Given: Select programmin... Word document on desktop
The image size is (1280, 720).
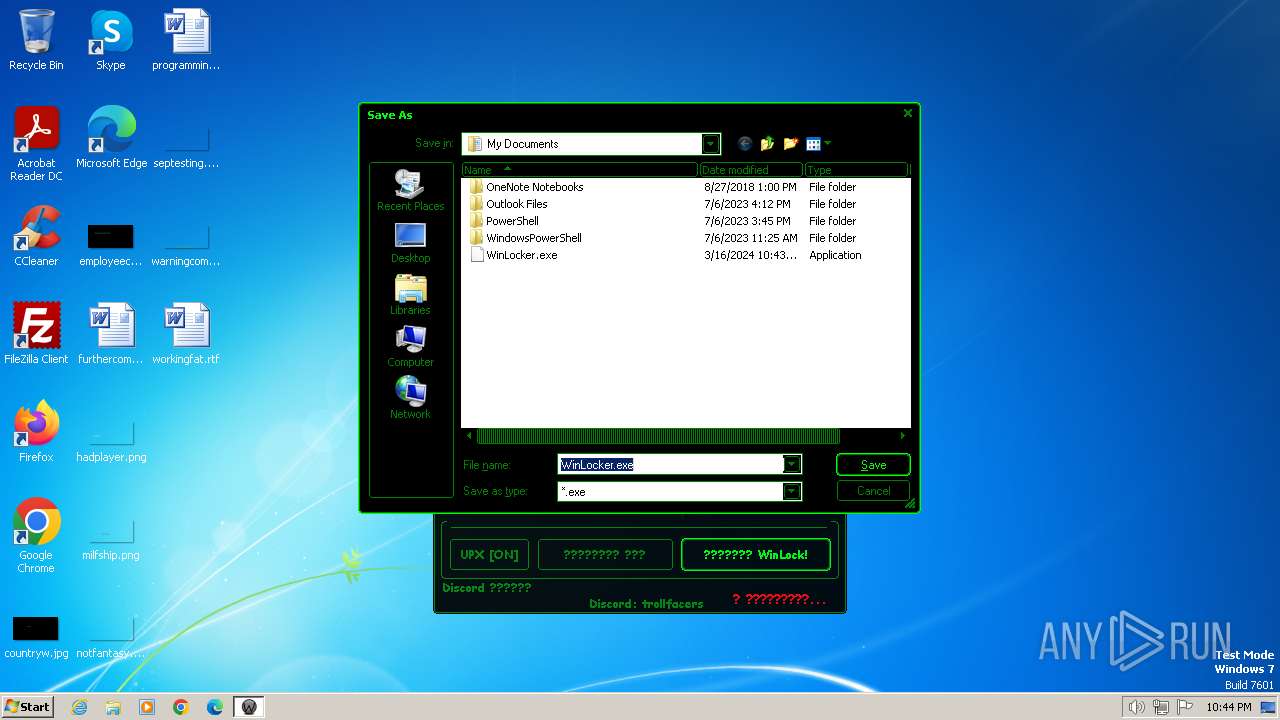Looking at the screenshot, I should (x=186, y=40).
